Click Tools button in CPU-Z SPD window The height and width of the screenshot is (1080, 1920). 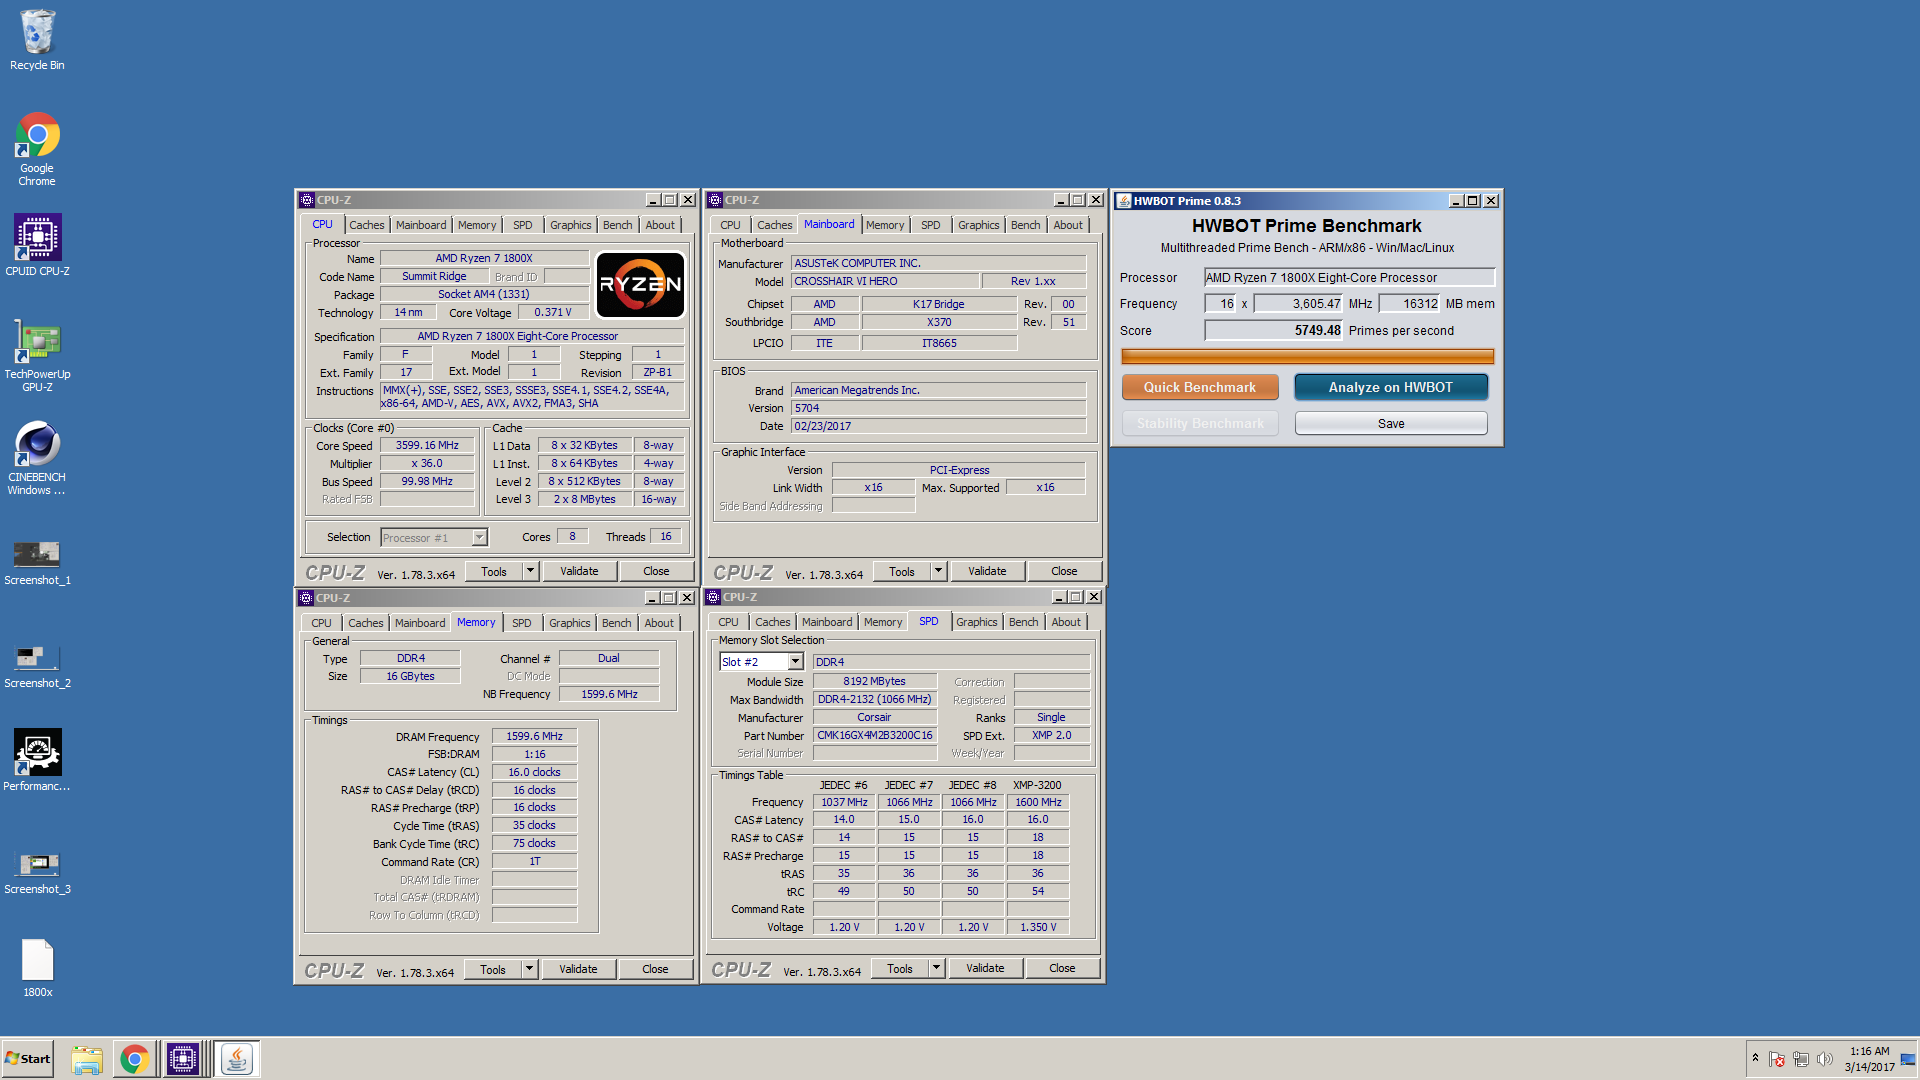(900, 968)
